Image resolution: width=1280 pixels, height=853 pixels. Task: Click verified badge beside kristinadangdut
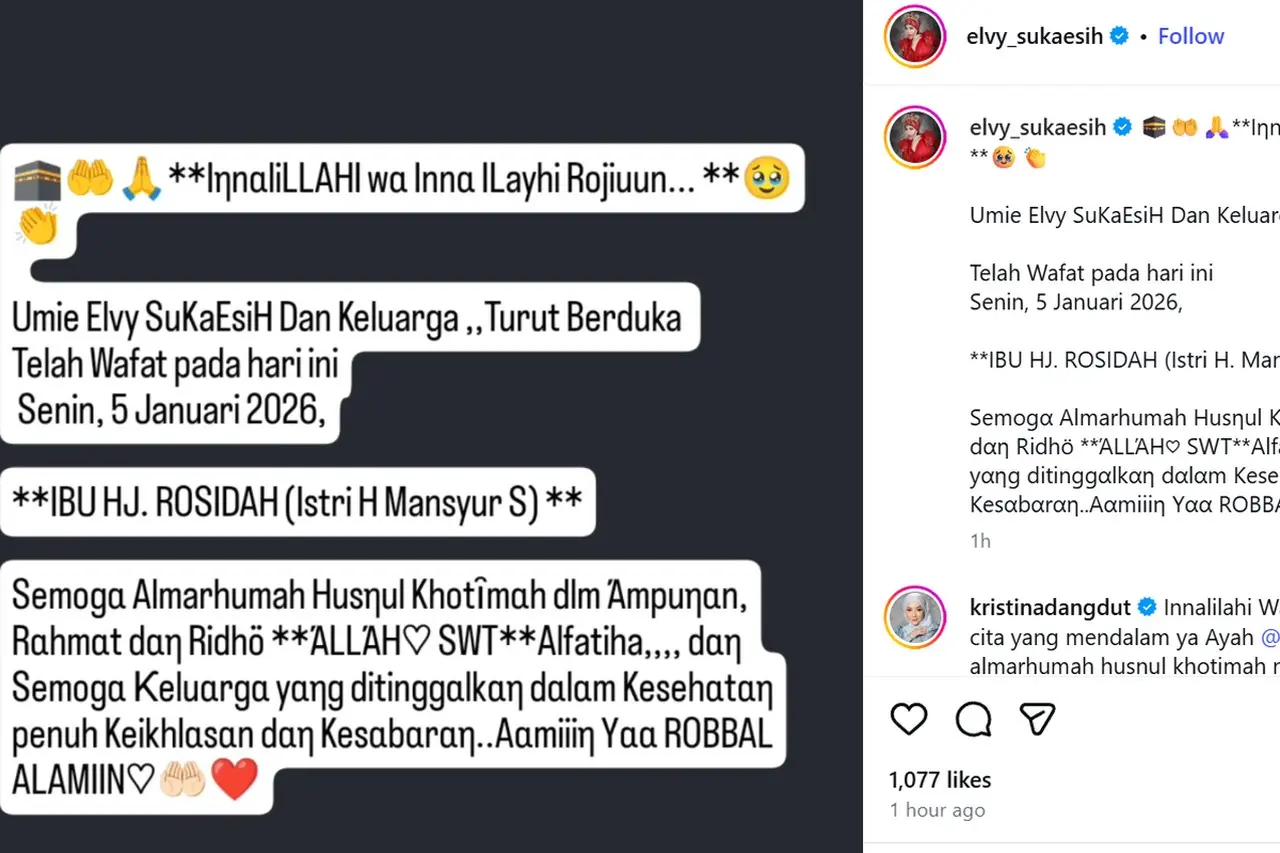(x=1148, y=607)
